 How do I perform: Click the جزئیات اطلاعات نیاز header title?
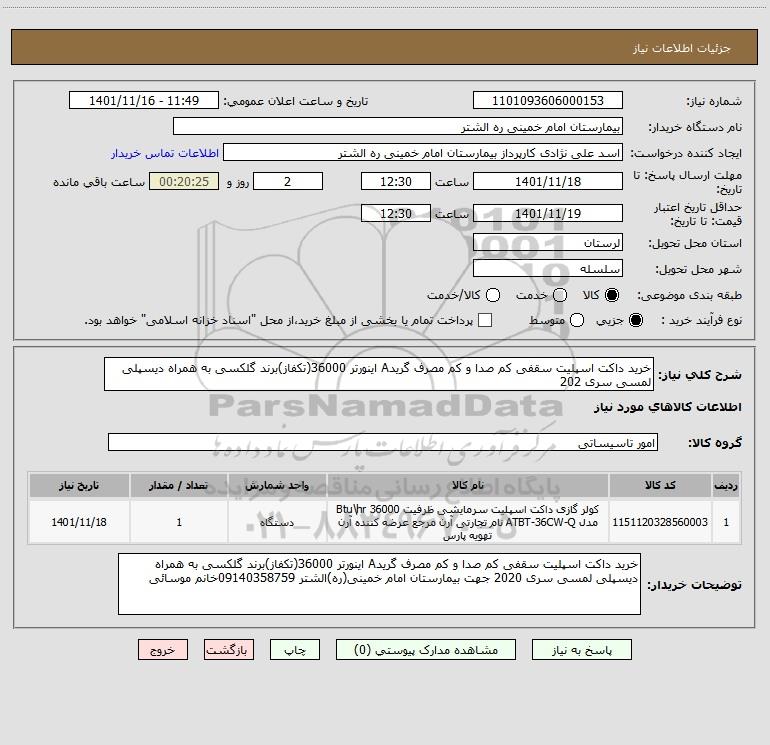pyautogui.click(x=682, y=48)
